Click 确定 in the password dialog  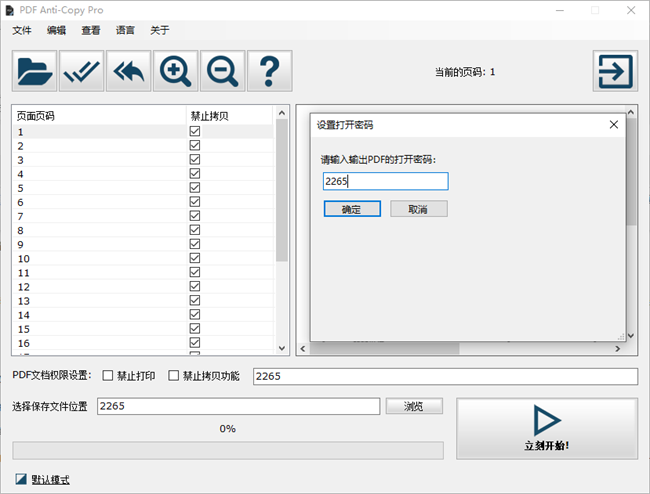tap(352, 209)
